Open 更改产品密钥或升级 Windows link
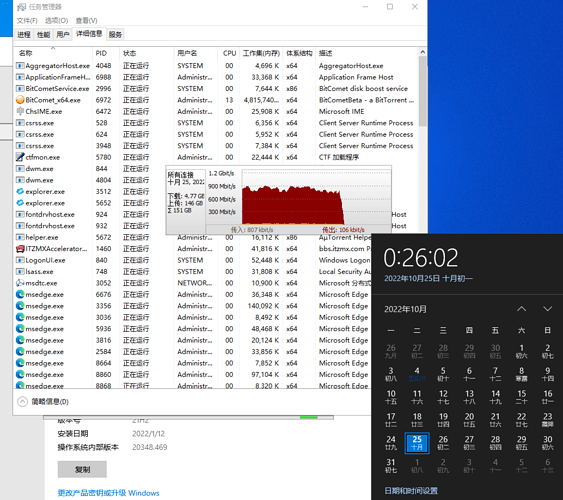This screenshot has height=500, width=563. click(x=108, y=493)
